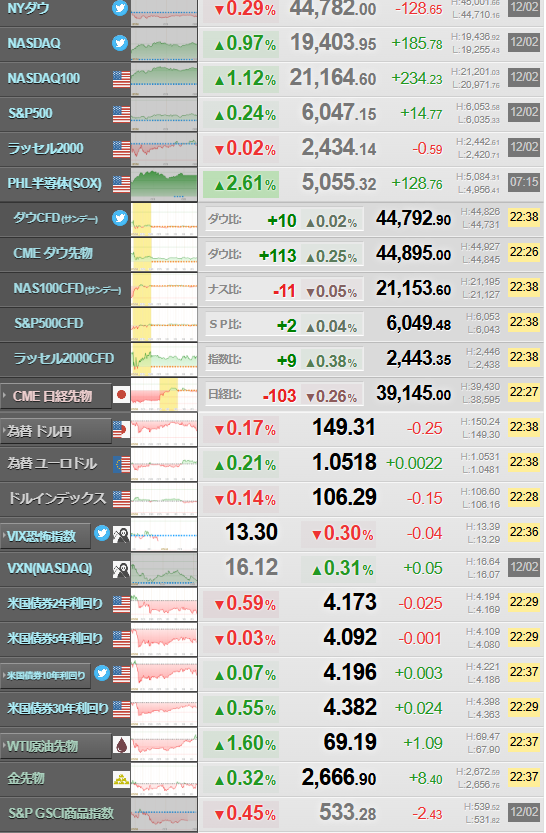
Task: Click the EU flag beside 為替 ユーロドル
Action: 122,464
